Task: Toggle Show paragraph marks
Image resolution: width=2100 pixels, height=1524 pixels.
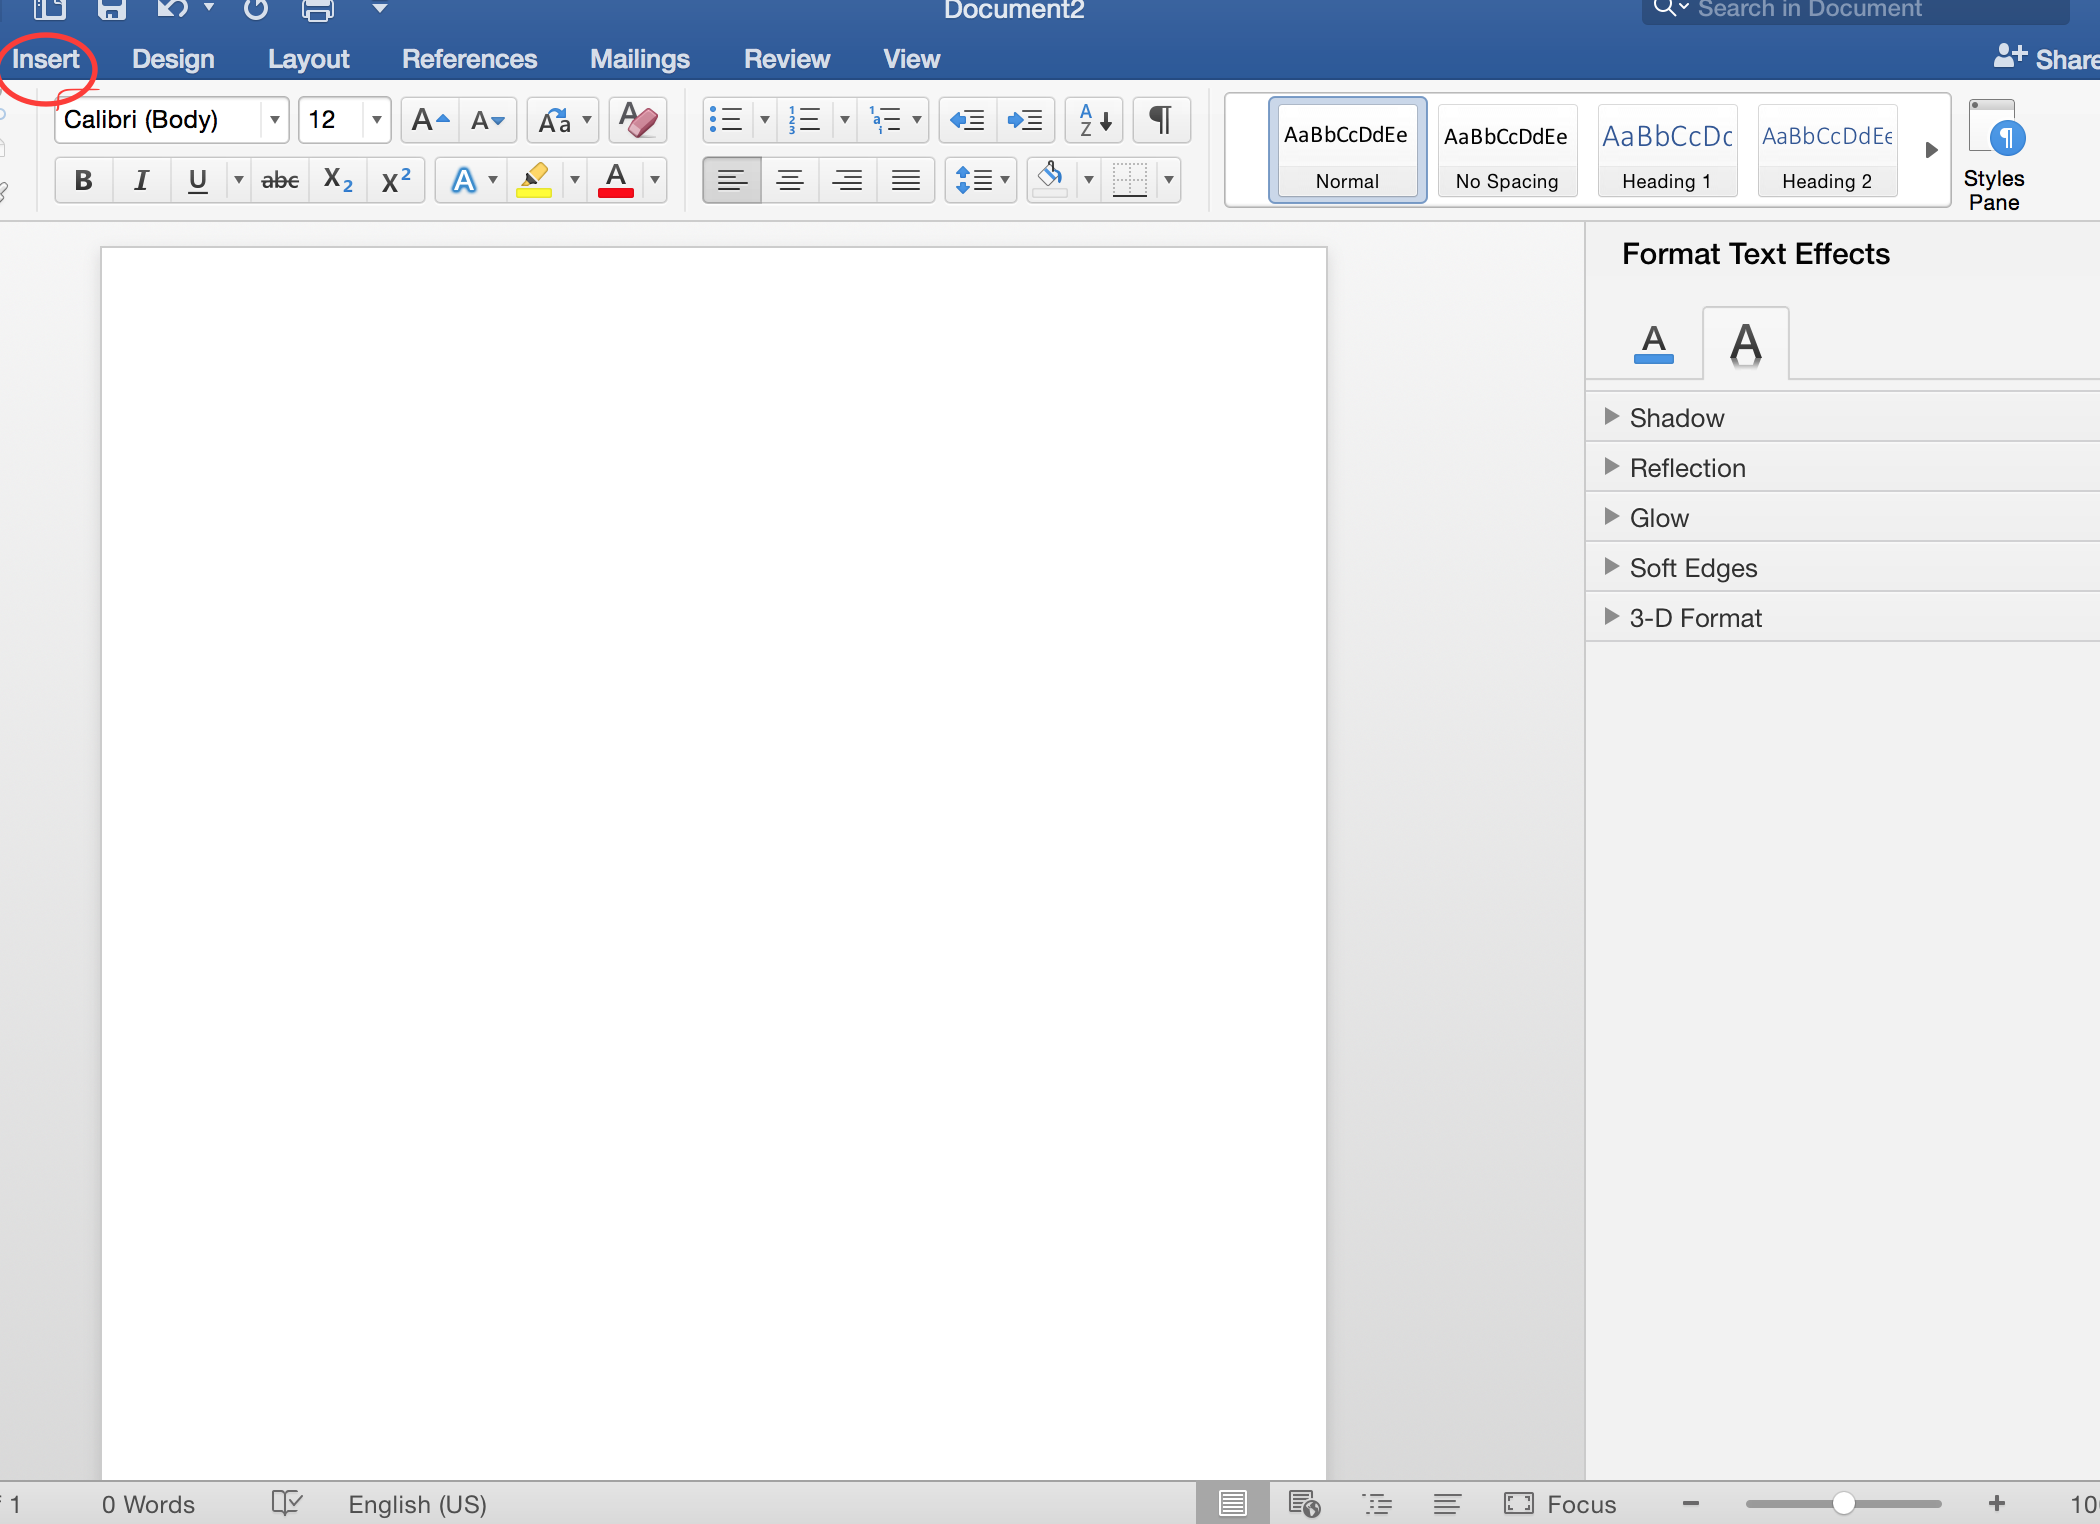Action: click(1161, 120)
